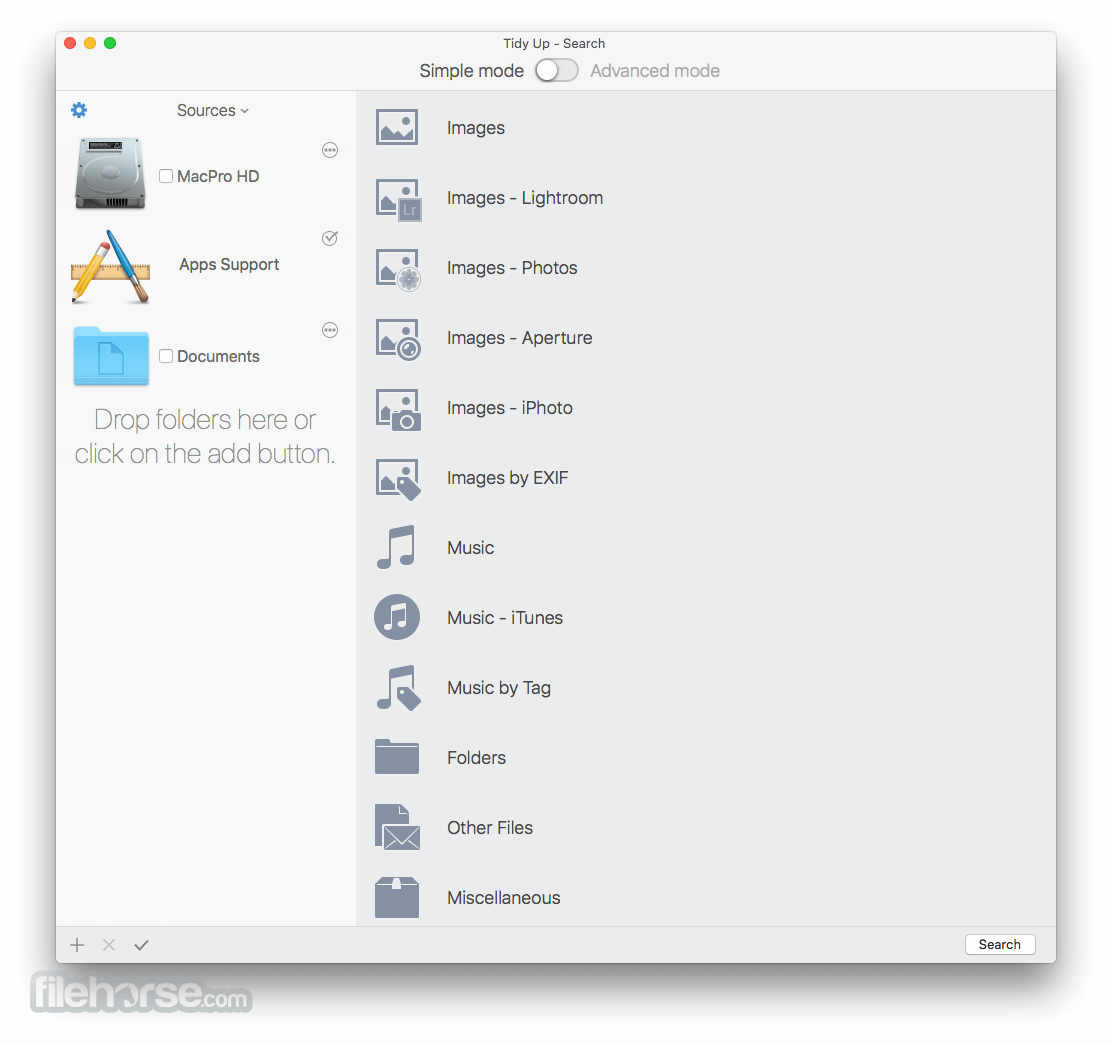Click the Apps Support source name

tap(229, 265)
